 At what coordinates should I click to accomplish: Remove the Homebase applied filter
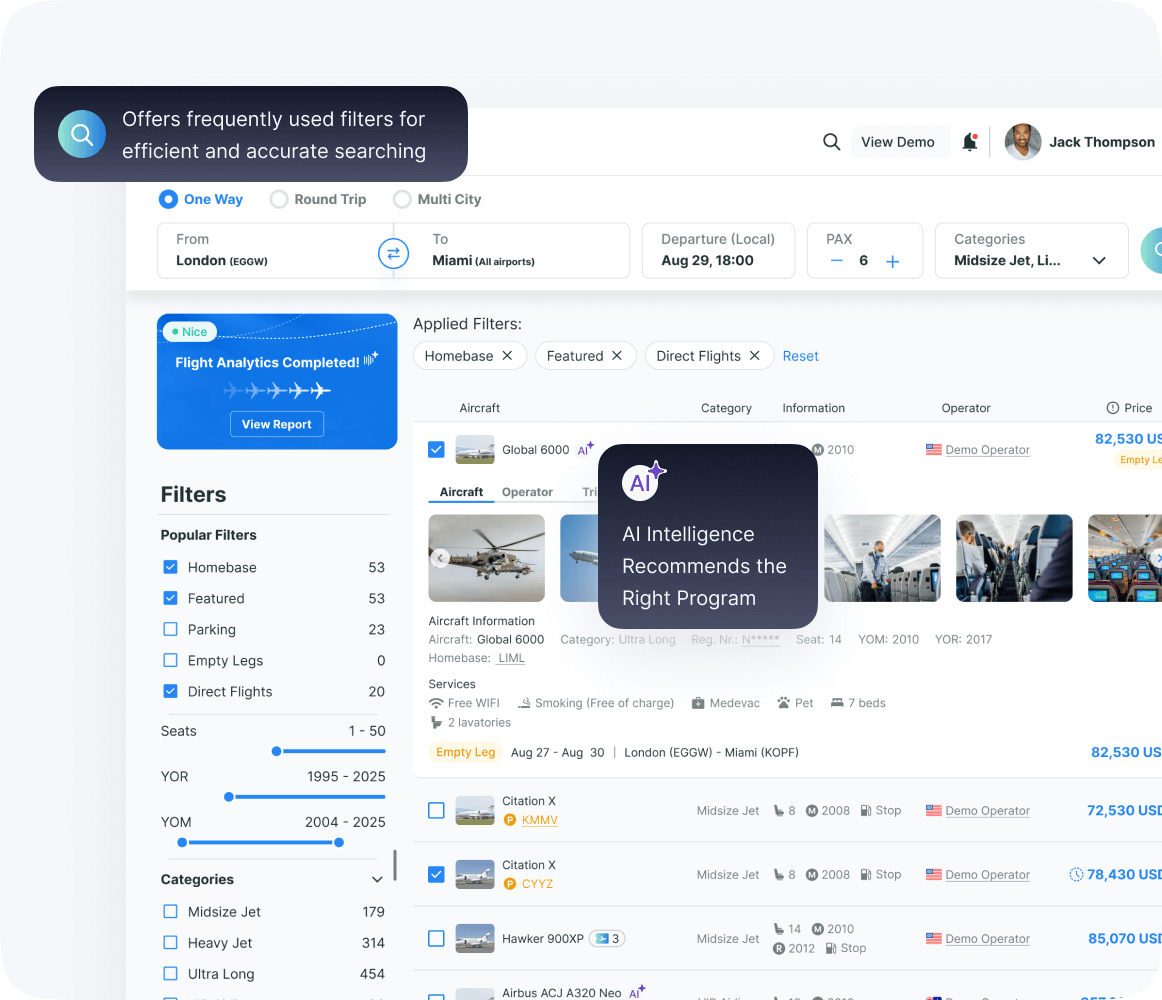(x=507, y=356)
